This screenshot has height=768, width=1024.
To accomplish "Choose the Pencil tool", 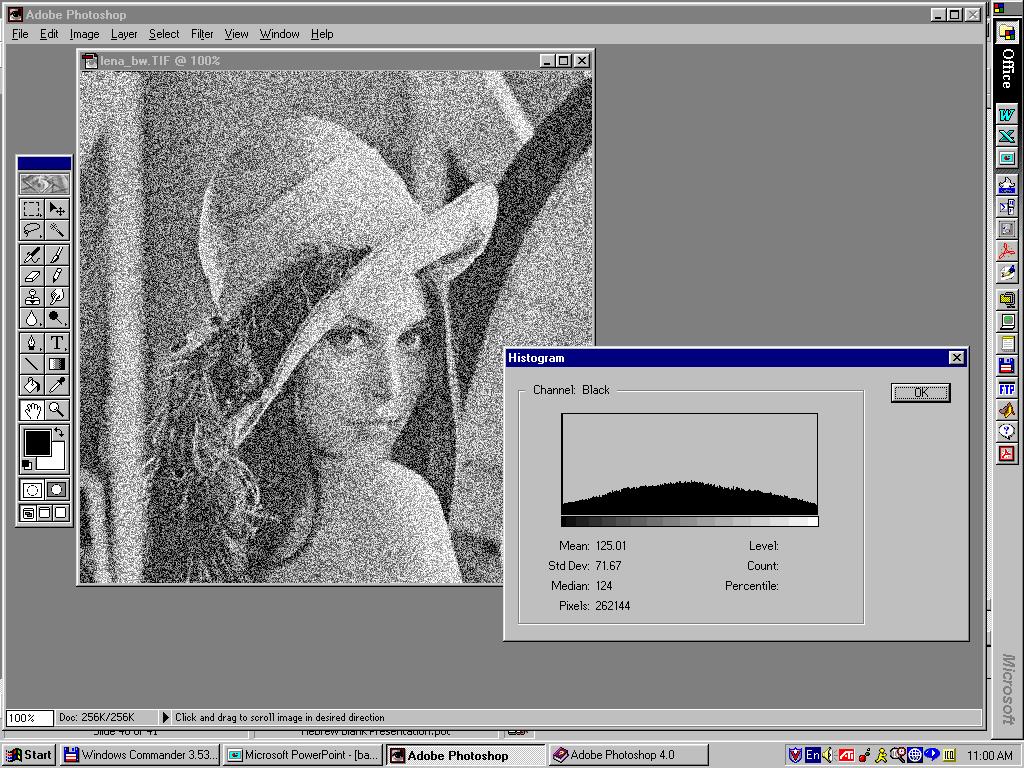I will click(x=57, y=276).
